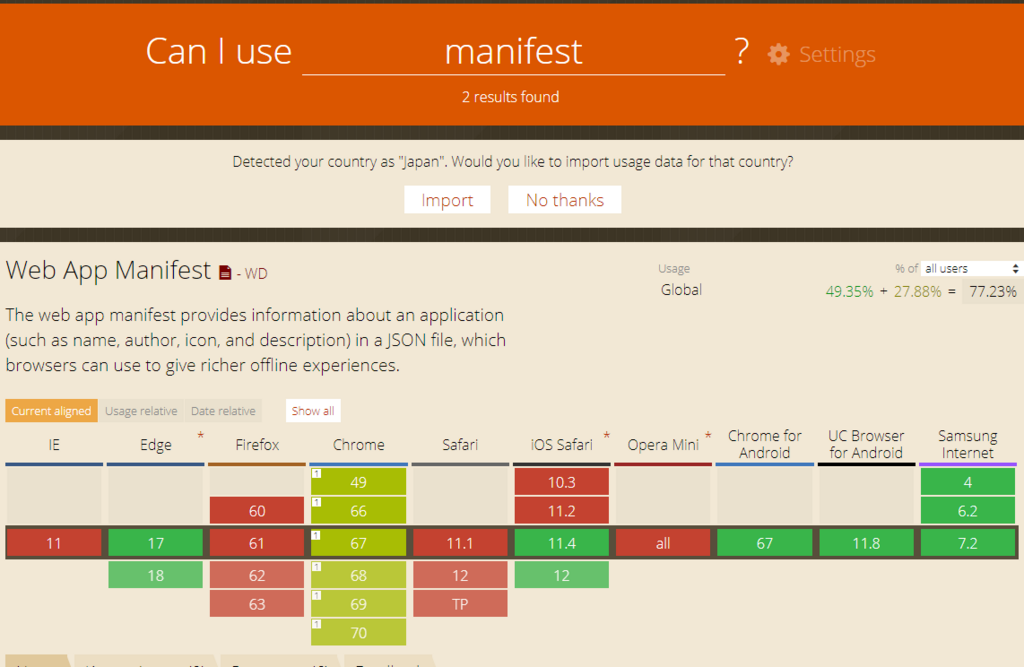Select the Firefox 62 cell
Screen dimensions: 1024x667
click(x=257, y=575)
